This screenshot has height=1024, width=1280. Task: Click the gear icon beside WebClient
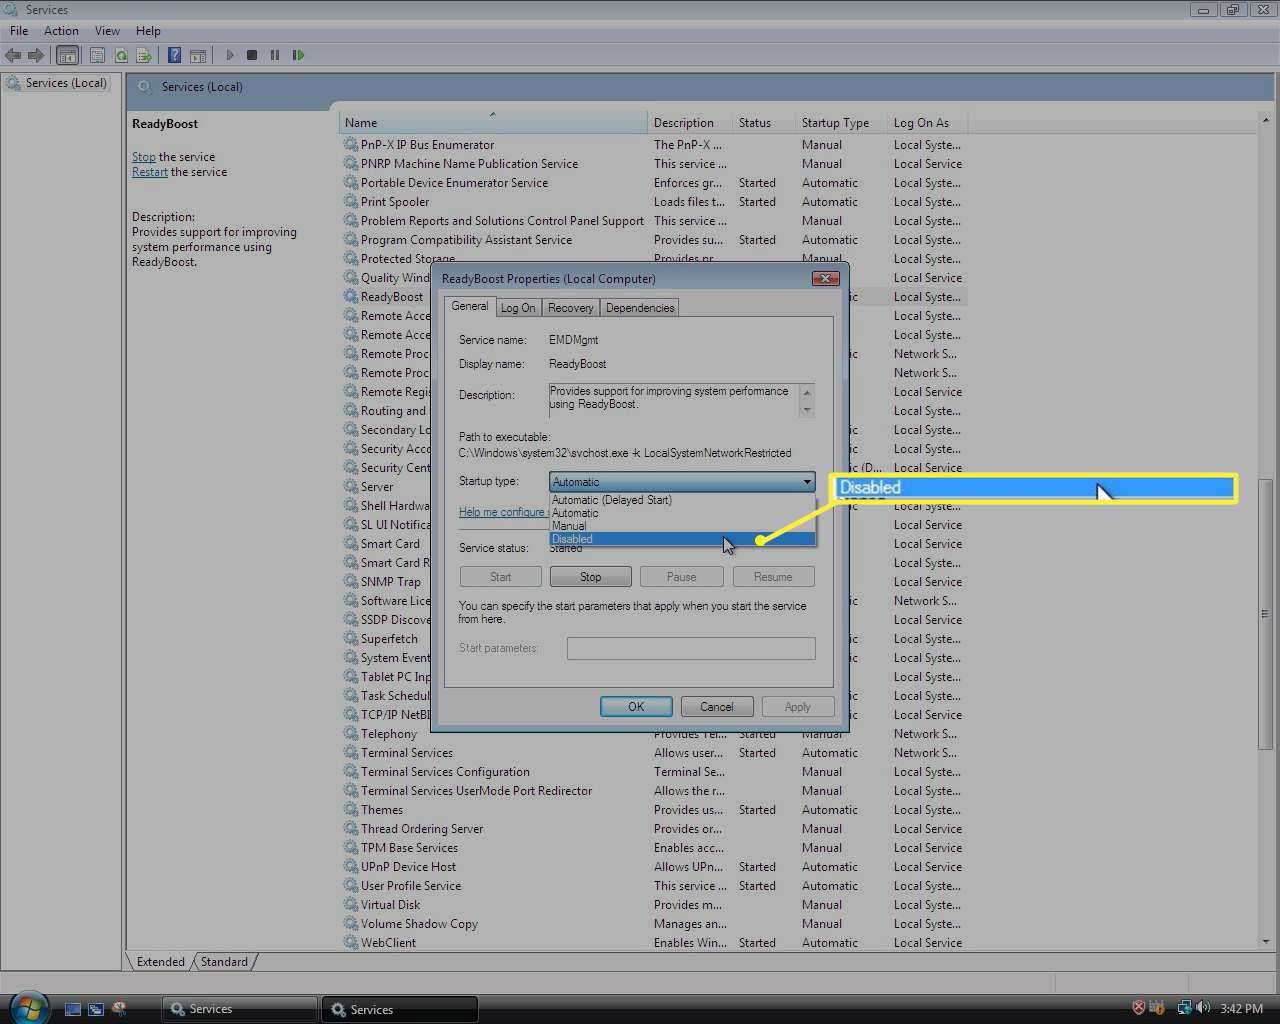pyautogui.click(x=351, y=943)
